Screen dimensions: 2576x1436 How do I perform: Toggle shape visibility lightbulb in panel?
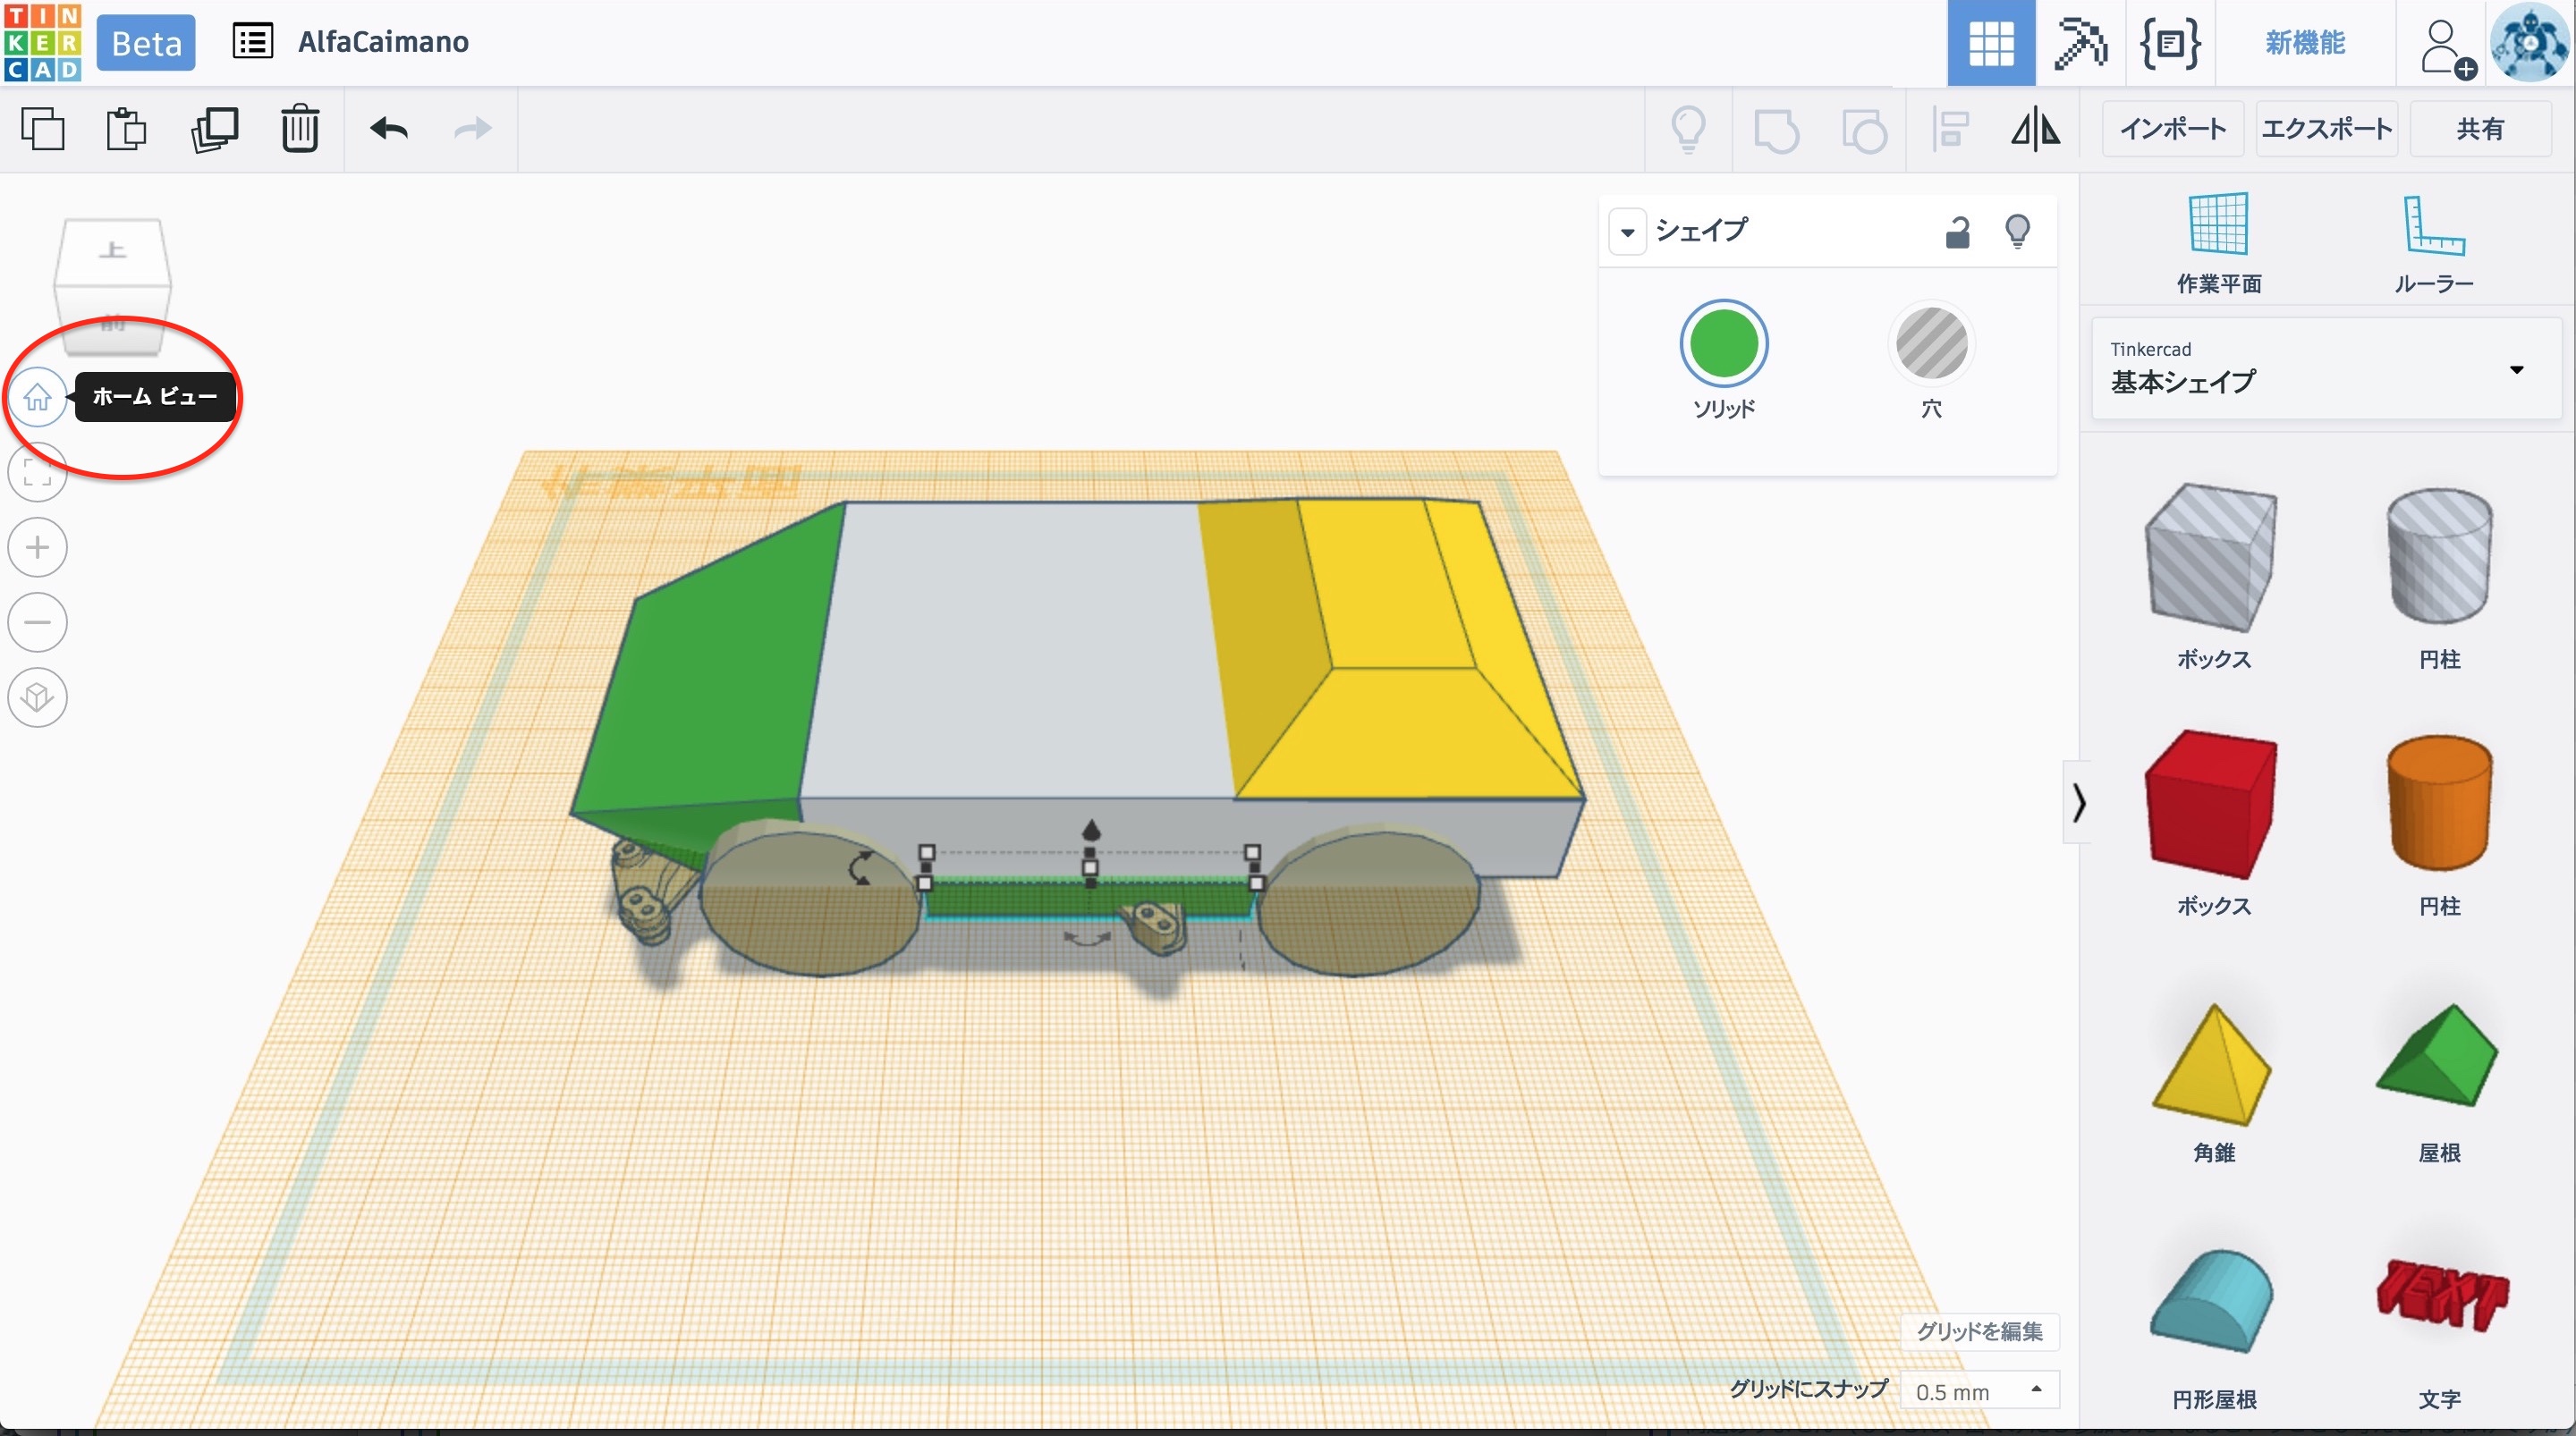2017,232
